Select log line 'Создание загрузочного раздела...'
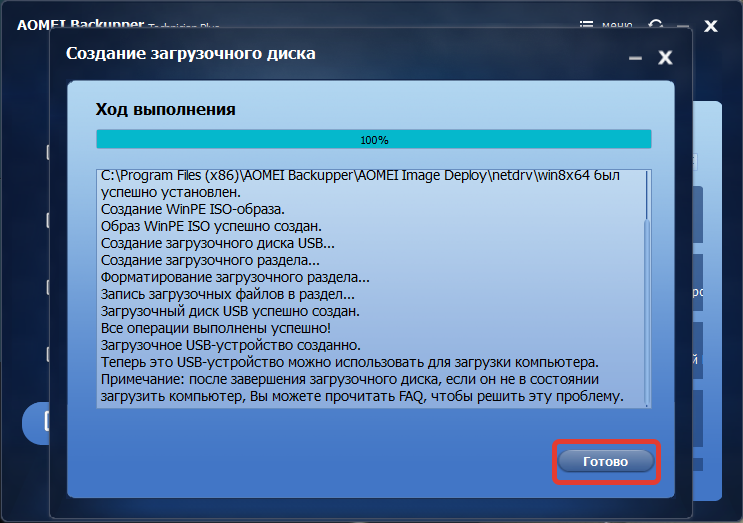Image resolution: width=743 pixels, height=523 pixels. pos(210,261)
